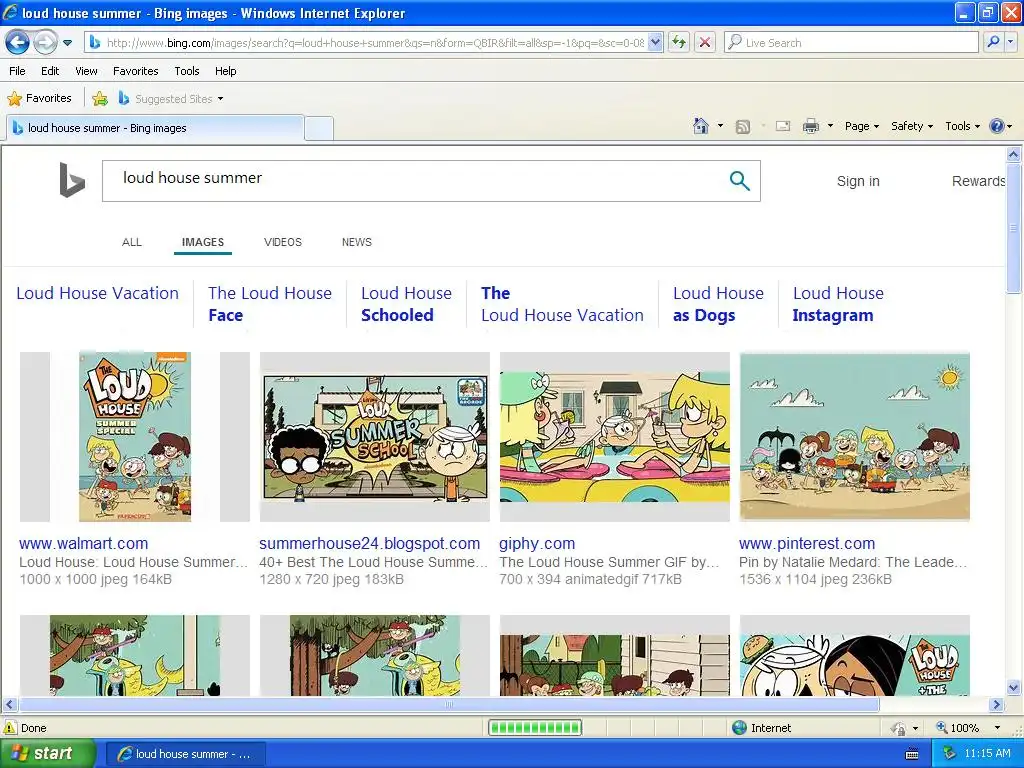
Task: Open the Tools menu in the menu bar
Action: tap(187, 71)
